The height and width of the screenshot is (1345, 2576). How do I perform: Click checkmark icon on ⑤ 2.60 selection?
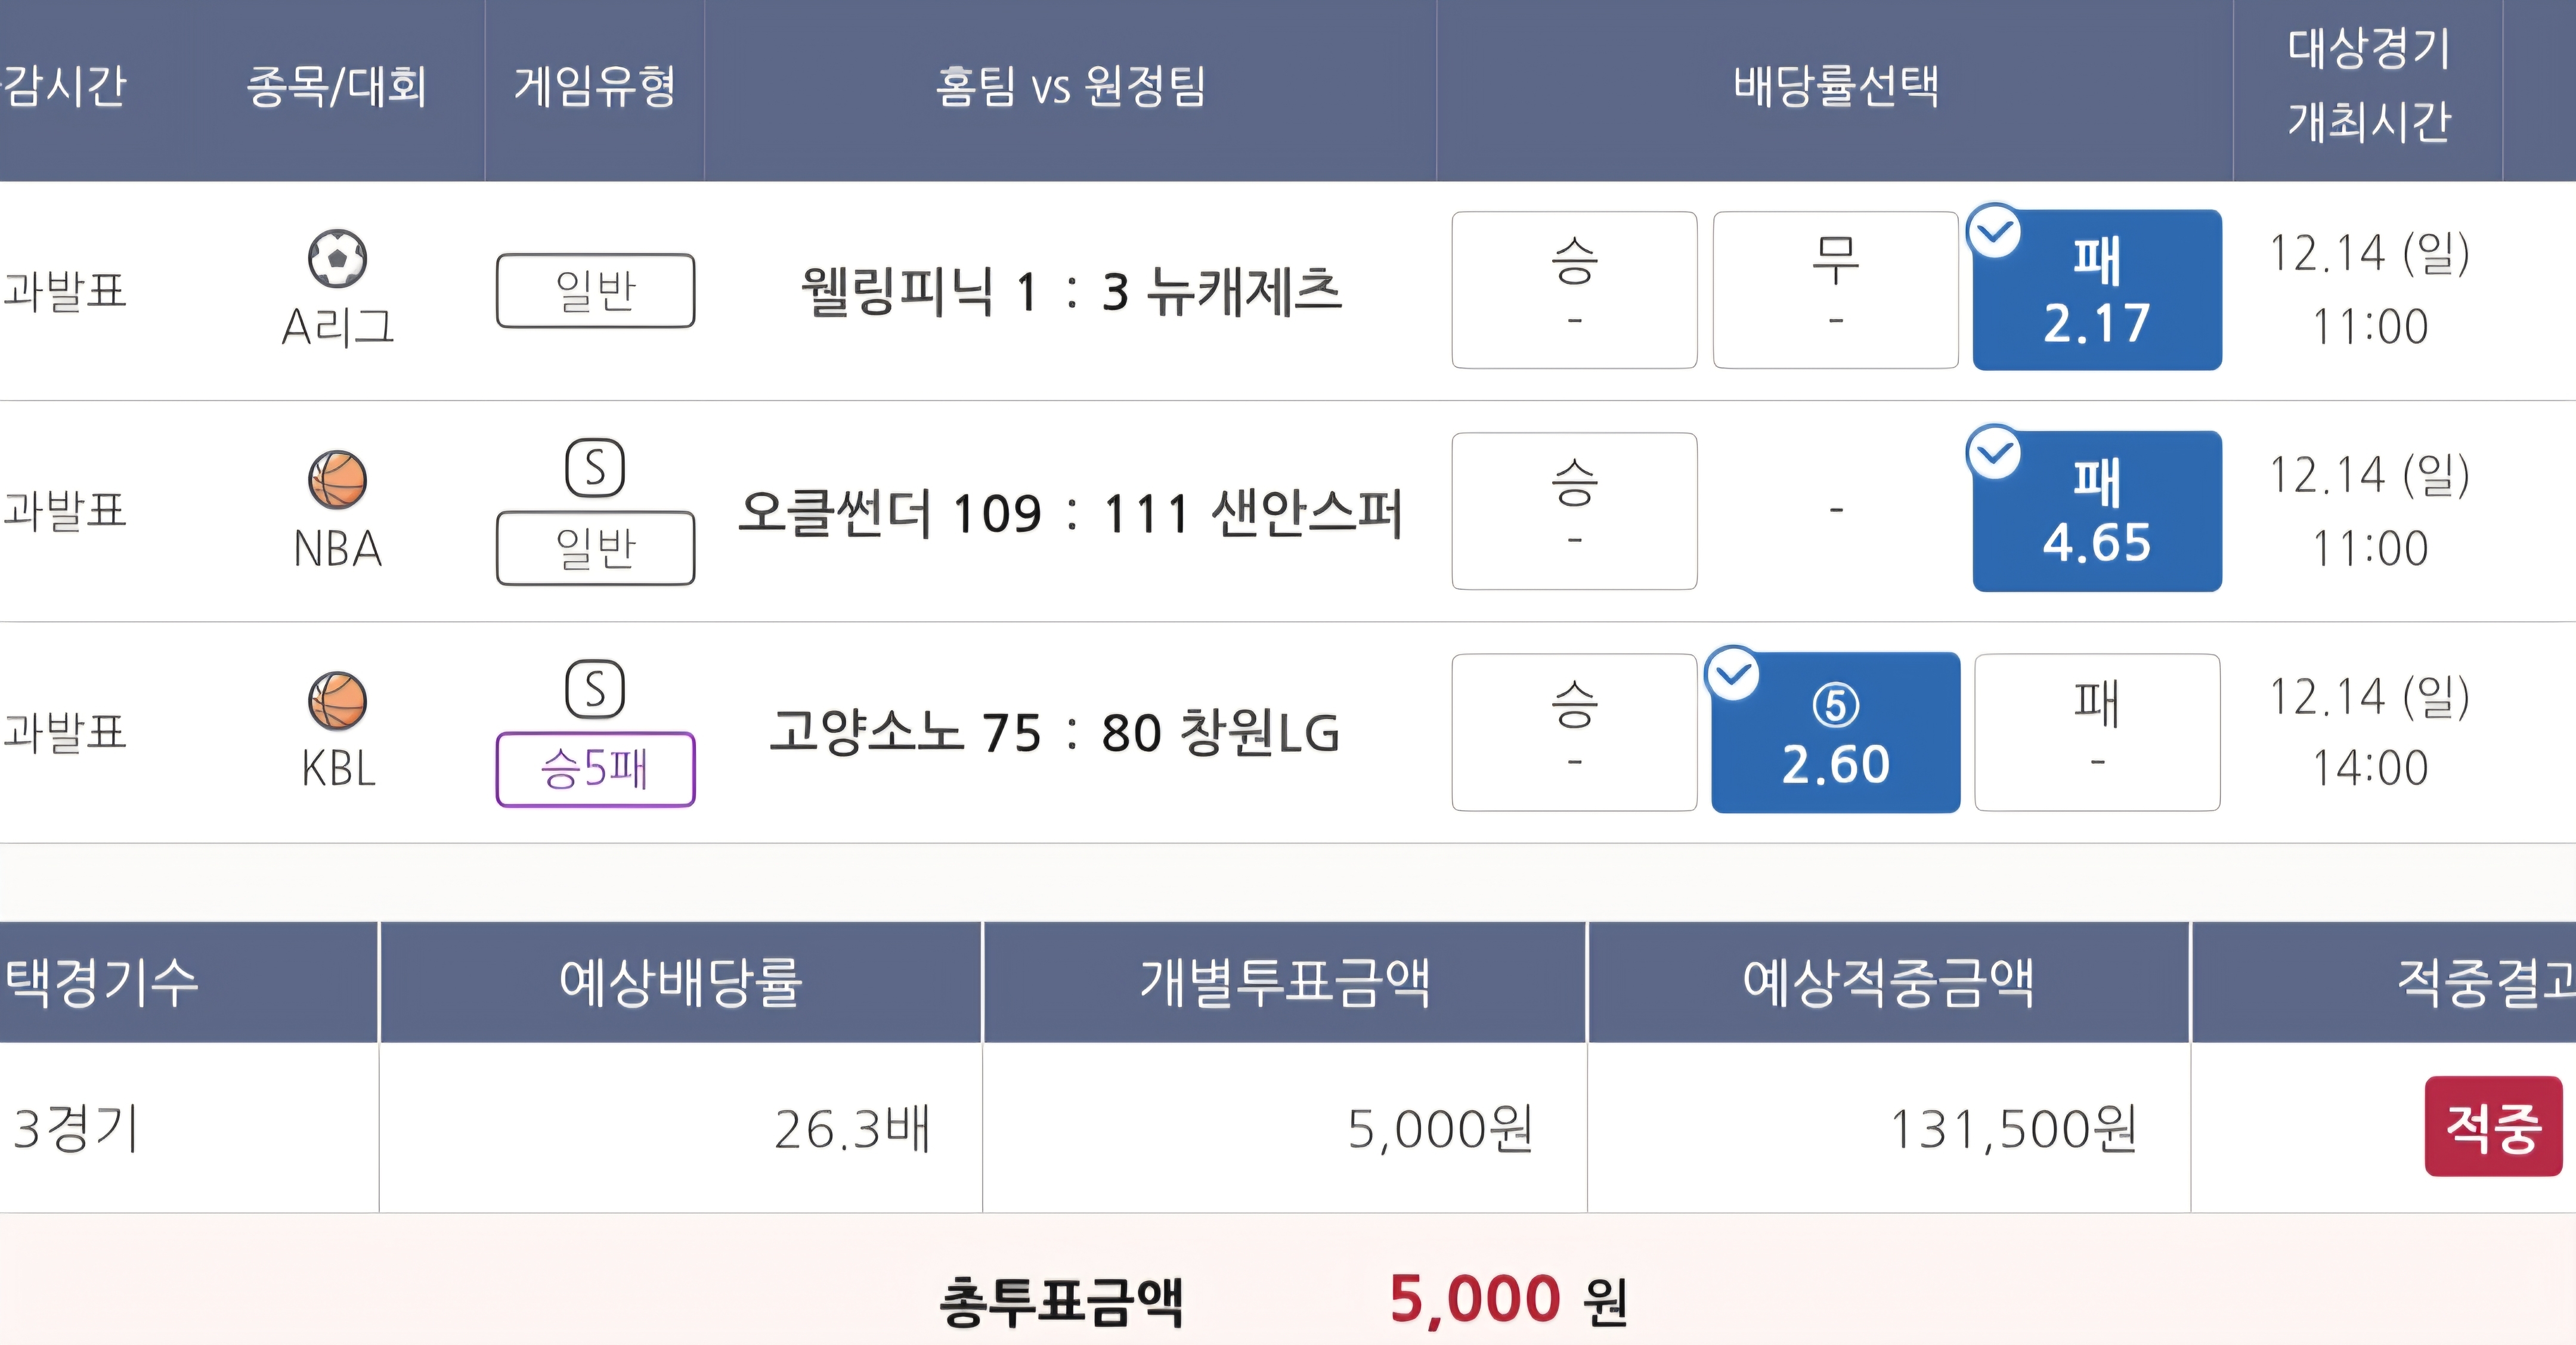point(1733,674)
